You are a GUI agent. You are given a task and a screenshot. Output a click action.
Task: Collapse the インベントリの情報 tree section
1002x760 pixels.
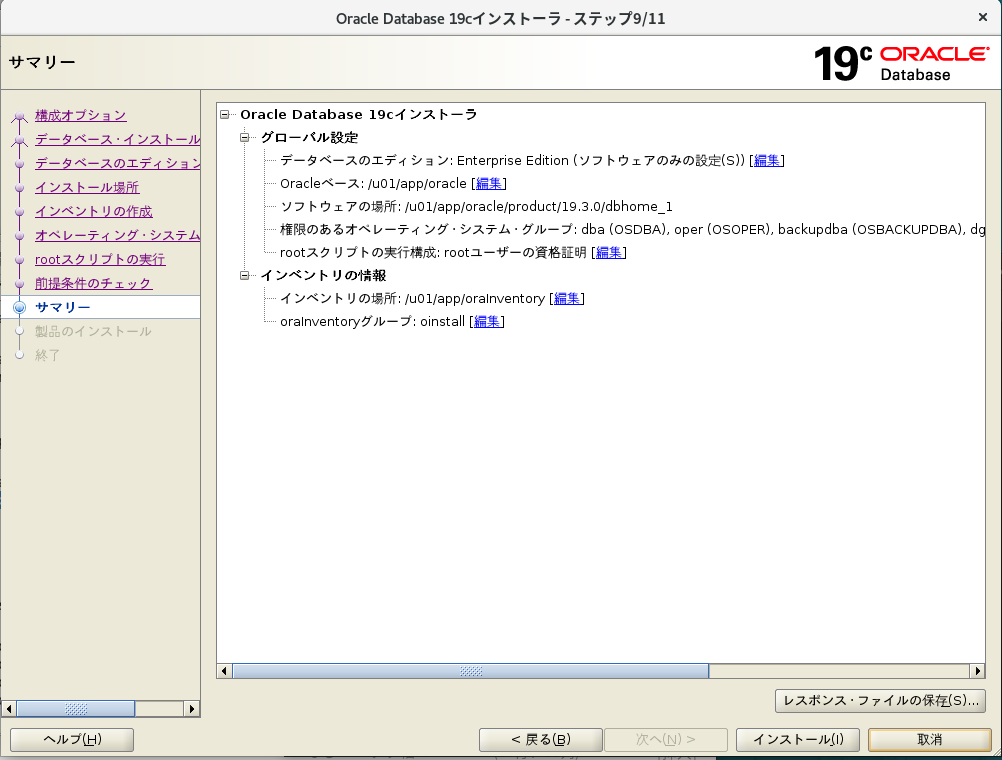pyautogui.click(x=245, y=275)
